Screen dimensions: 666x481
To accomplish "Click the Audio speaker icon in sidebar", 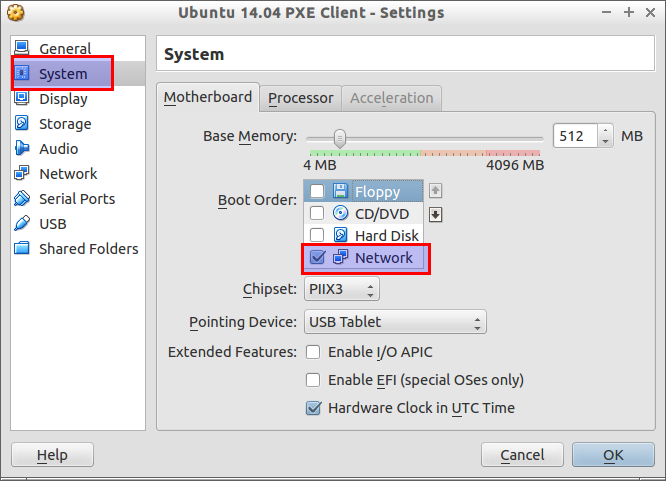I will (22, 148).
